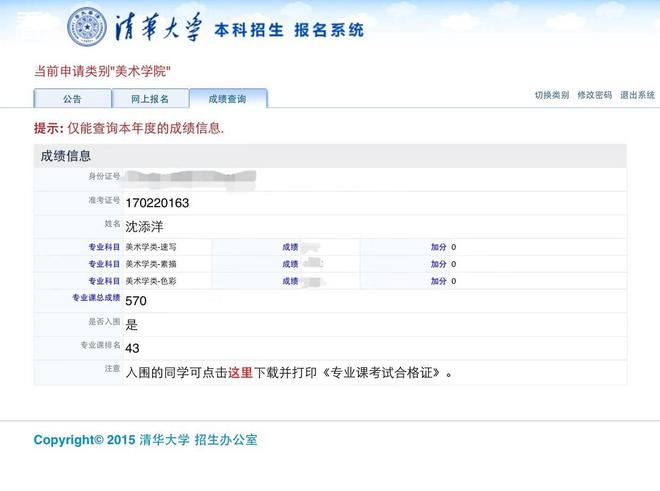The width and height of the screenshot is (660, 491).
Task: Click the total score value 570
Action: [x=136, y=300]
